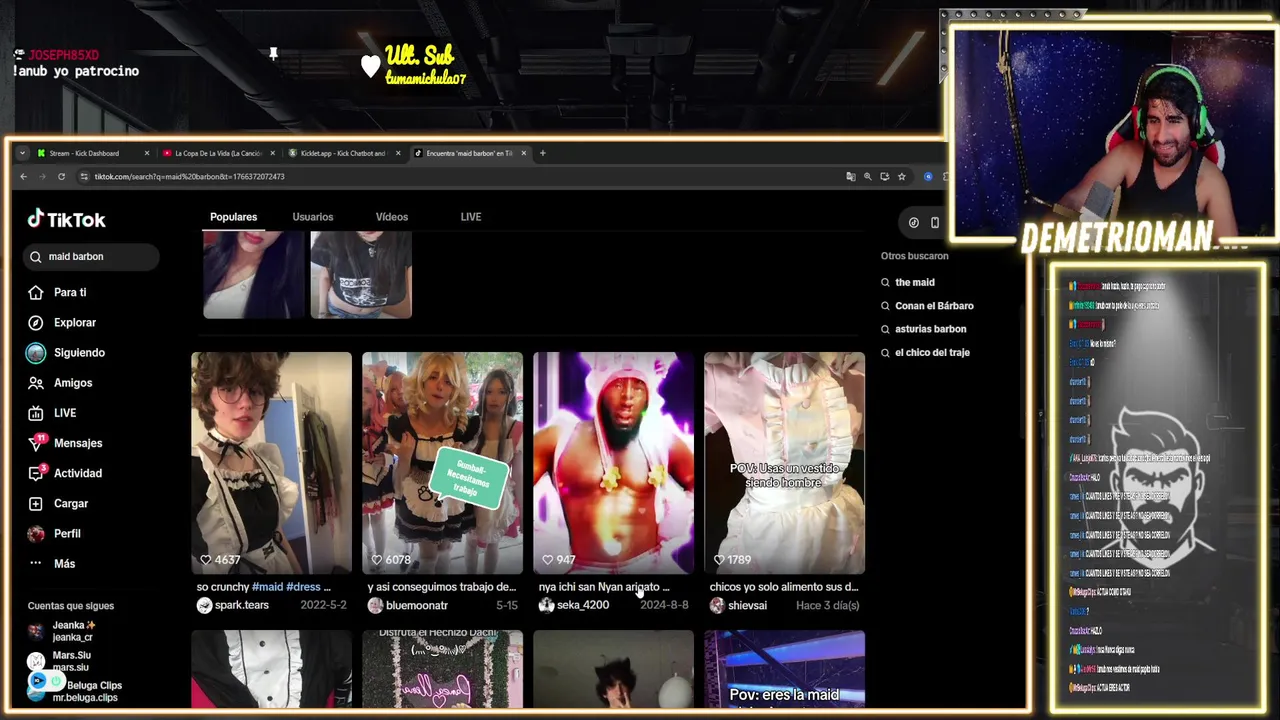1280x720 pixels.
Task: Switch to LIVE results tab
Action: pyautogui.click(x=470, y=217)
